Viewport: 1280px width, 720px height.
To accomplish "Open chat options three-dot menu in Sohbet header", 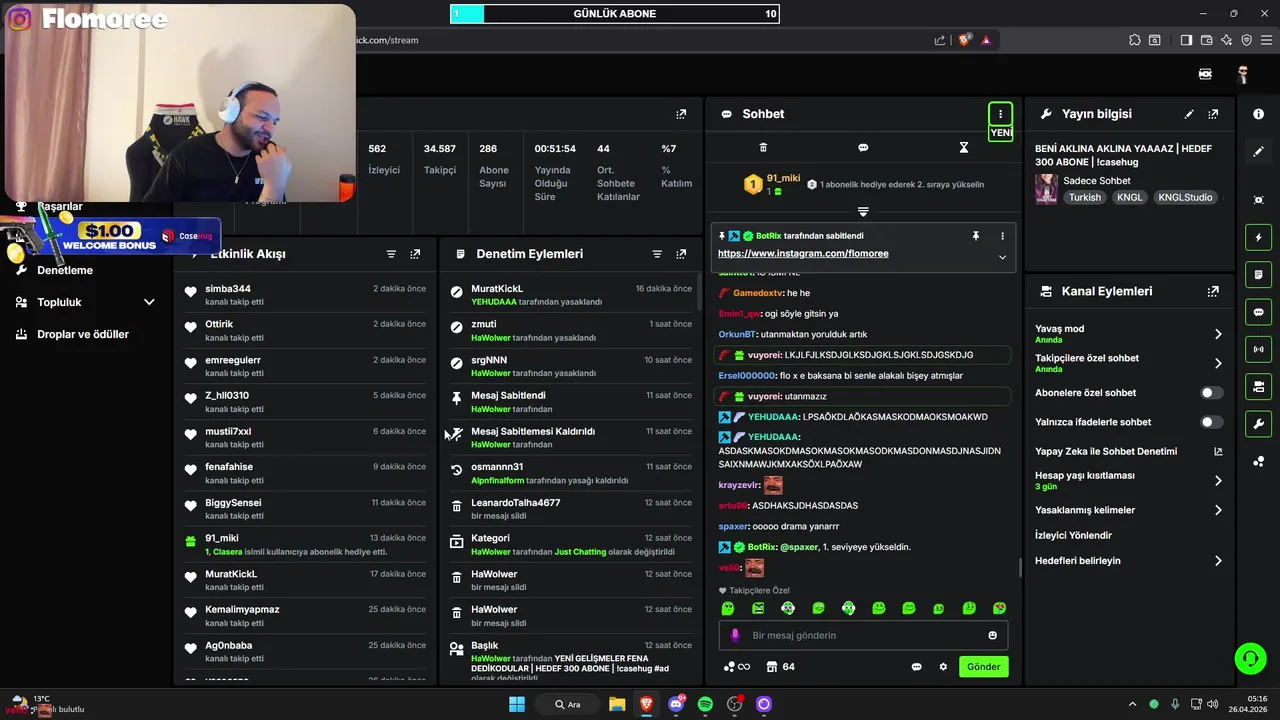I will 1000,114.
